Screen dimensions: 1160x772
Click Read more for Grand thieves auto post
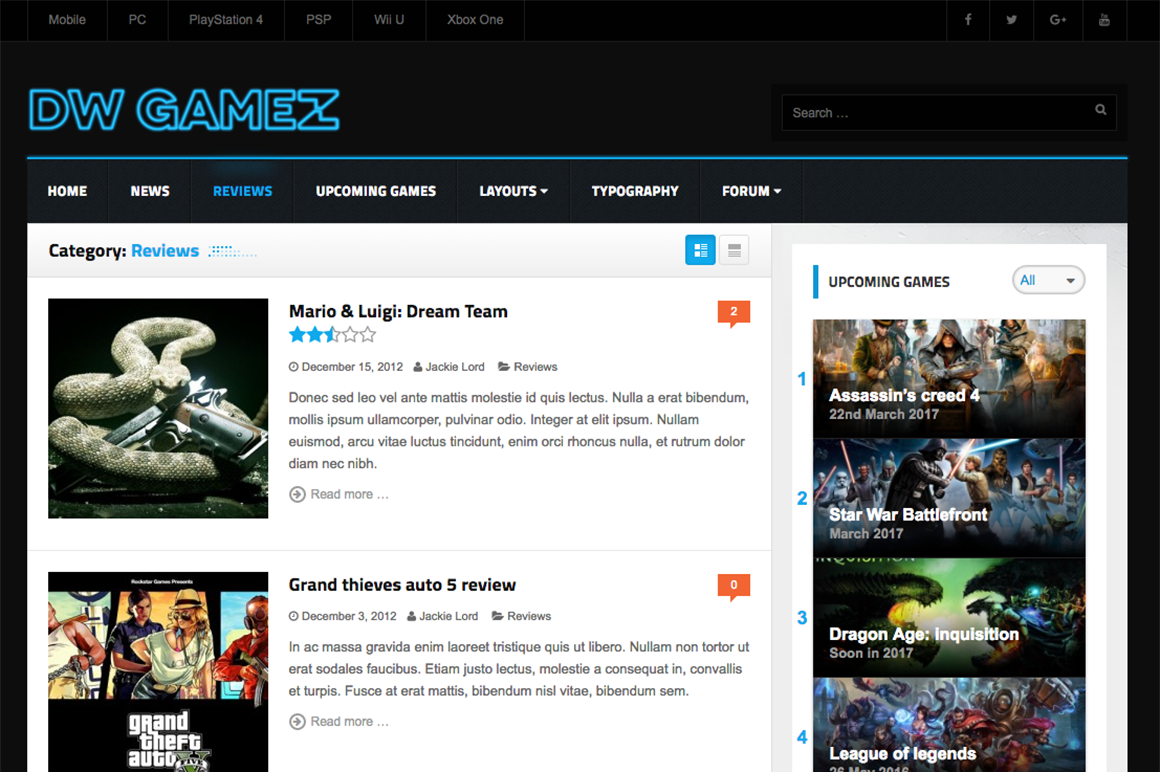349,721
